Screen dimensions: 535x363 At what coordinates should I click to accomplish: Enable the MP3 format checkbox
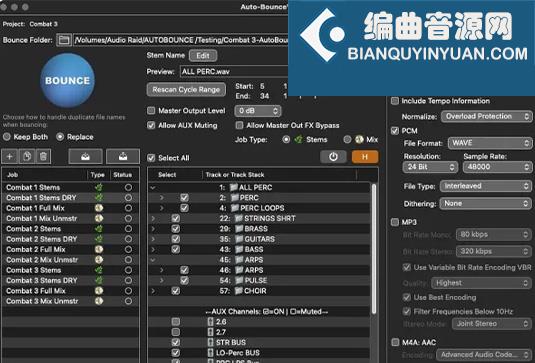pyautogui.click(x=395, y=222)
